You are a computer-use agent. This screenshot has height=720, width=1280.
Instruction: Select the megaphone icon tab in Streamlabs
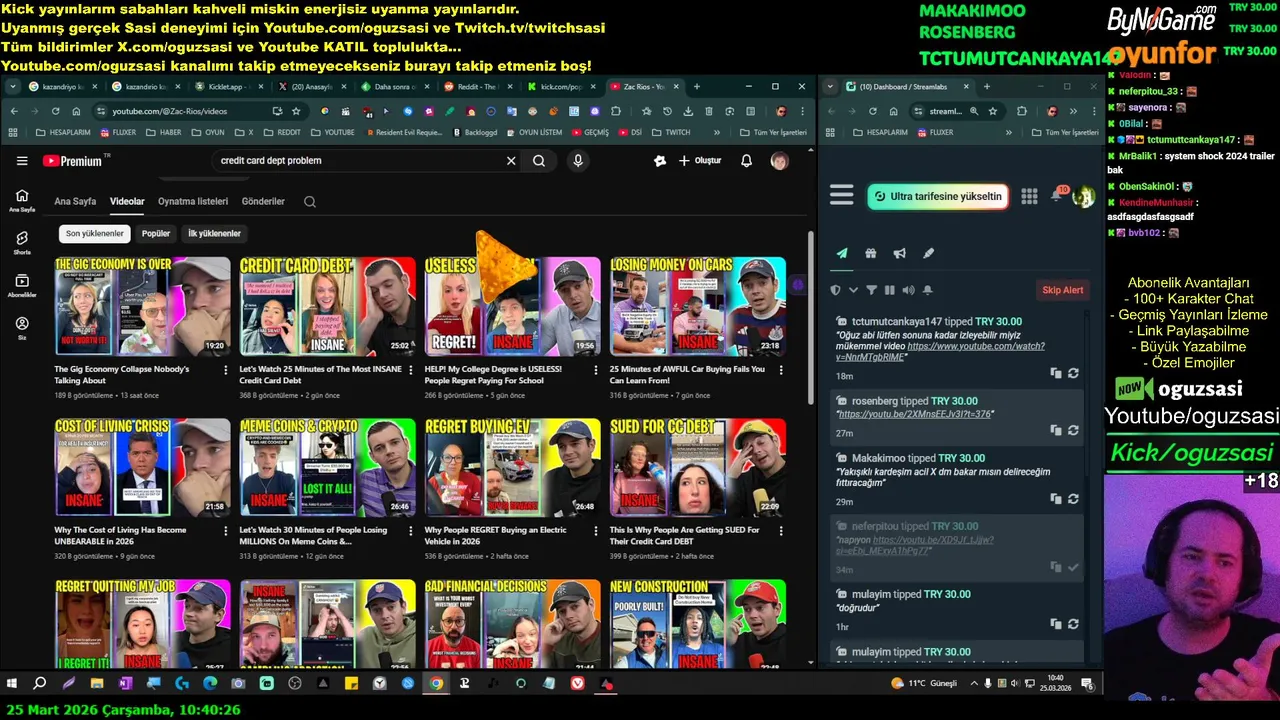(900, 253)
